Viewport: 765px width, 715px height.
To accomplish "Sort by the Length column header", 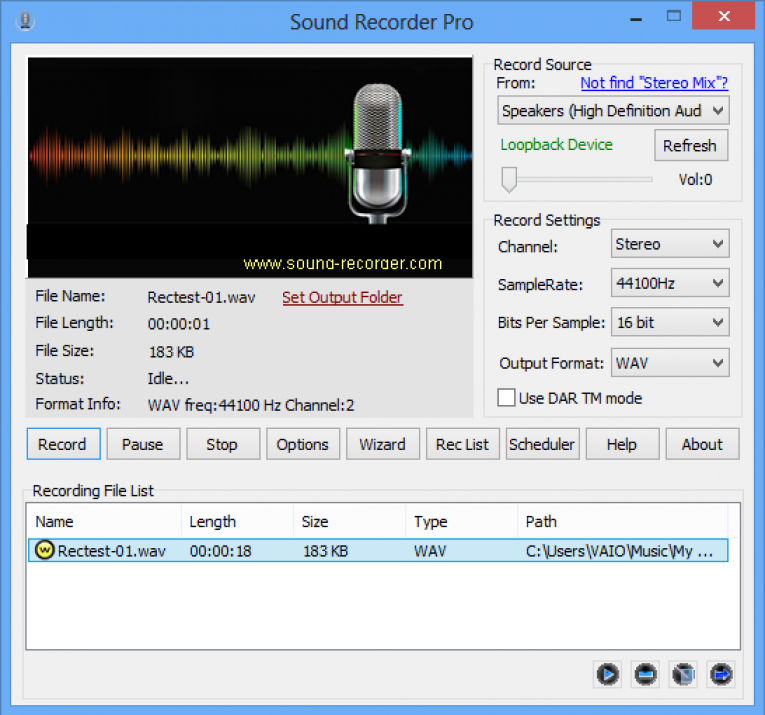I will 237,521.
